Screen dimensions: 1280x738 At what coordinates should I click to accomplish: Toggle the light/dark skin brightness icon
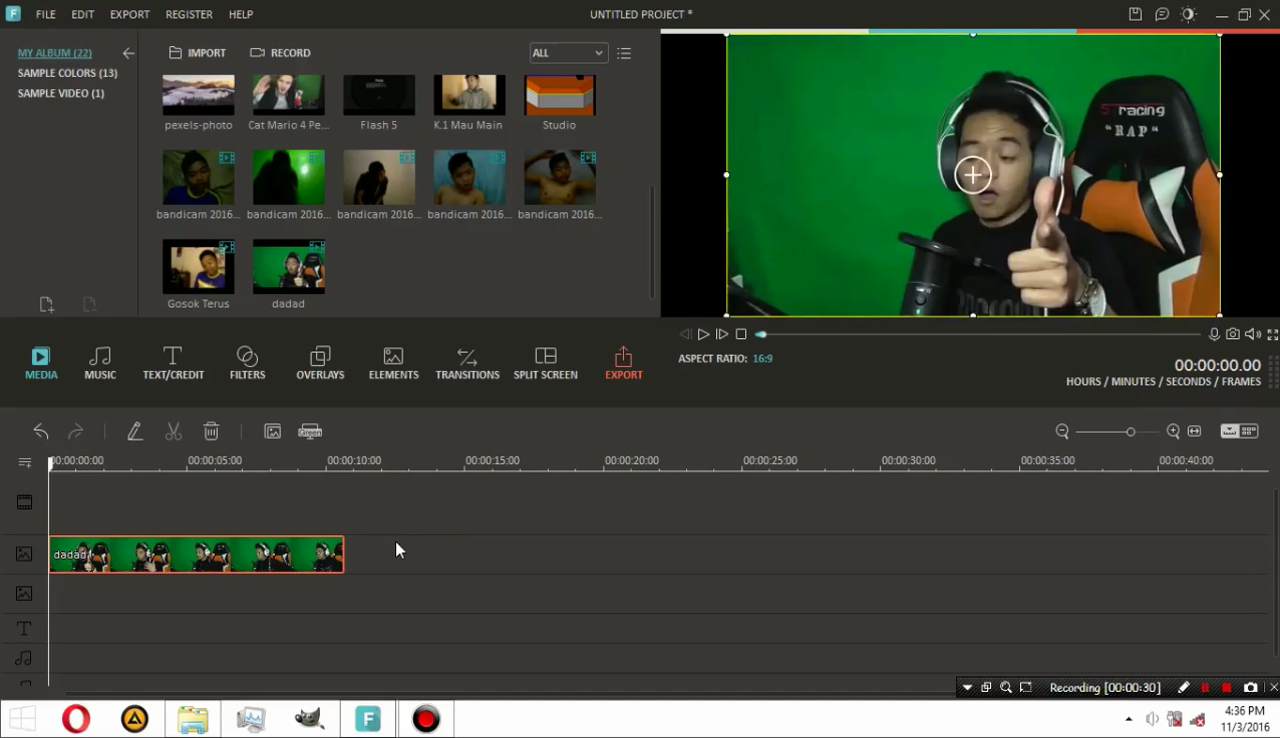pos(1188,14)
